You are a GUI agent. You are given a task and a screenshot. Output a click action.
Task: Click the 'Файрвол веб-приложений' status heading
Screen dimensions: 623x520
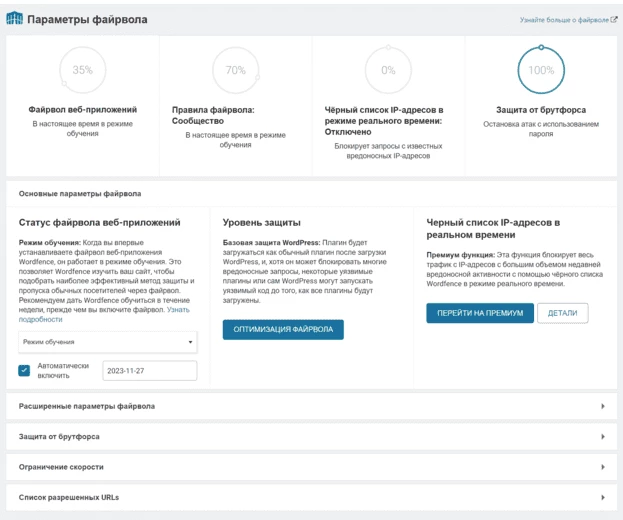[x=83, y=110]
